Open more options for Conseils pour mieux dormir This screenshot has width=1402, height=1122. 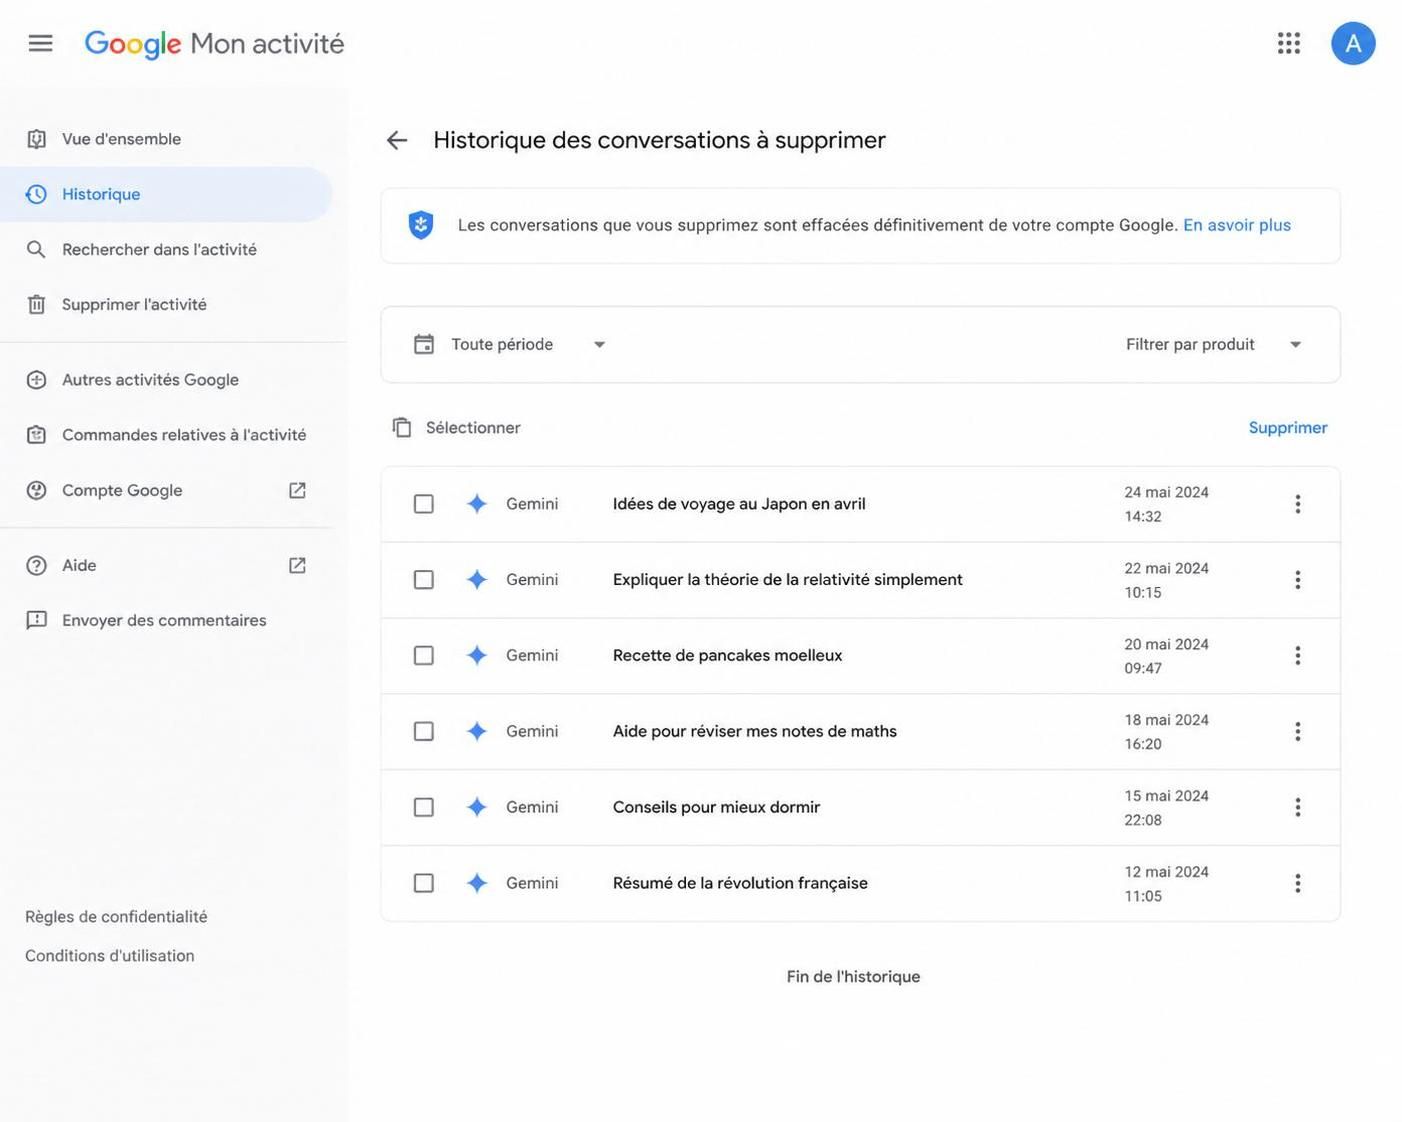(x=1297, y=807)
